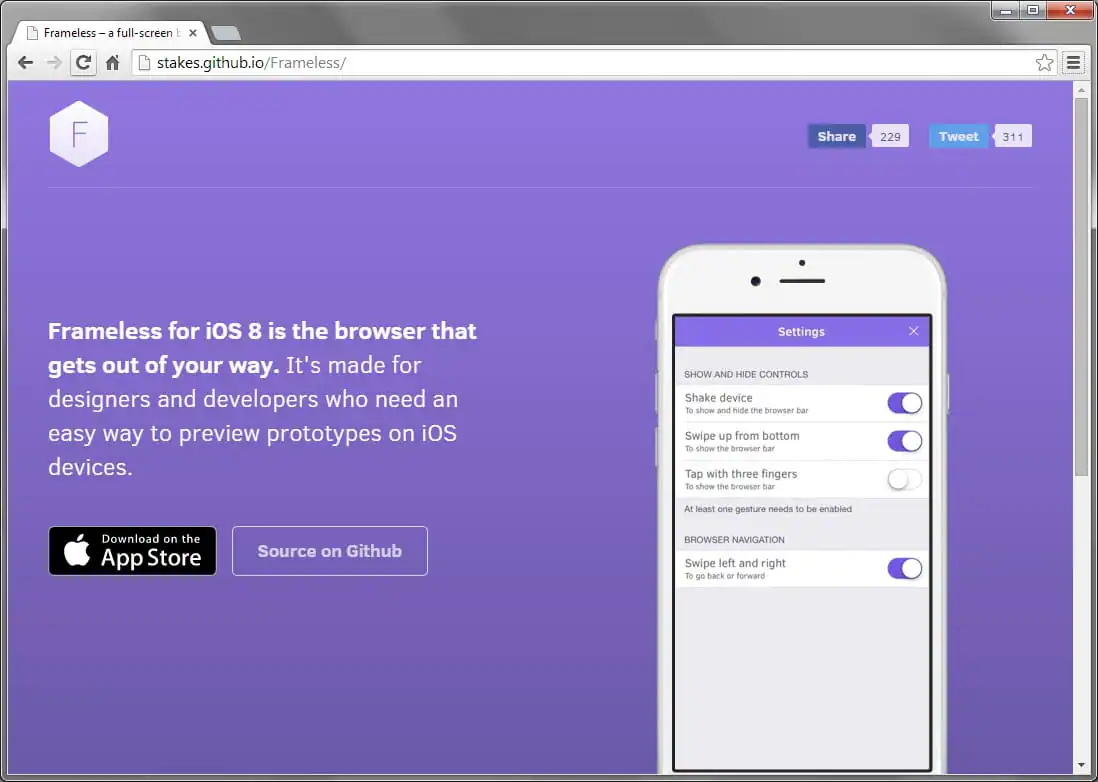This screenshot has width=1098, height=782.
Task: Click BROWSER NAVIGATION heading
Action: [x=734, y=540]
